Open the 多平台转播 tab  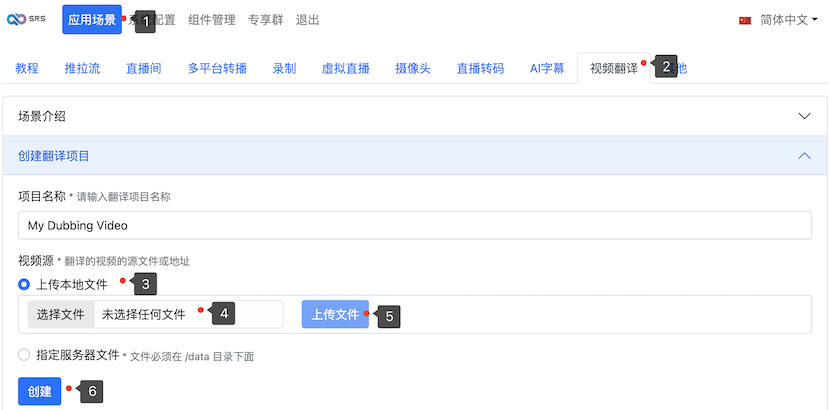point(217,69)
